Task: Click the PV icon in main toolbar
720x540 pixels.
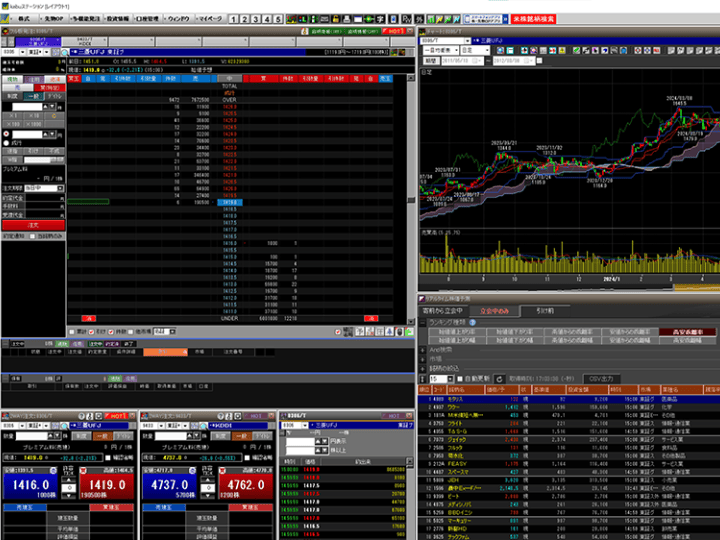Action: (x=407, y=19)
